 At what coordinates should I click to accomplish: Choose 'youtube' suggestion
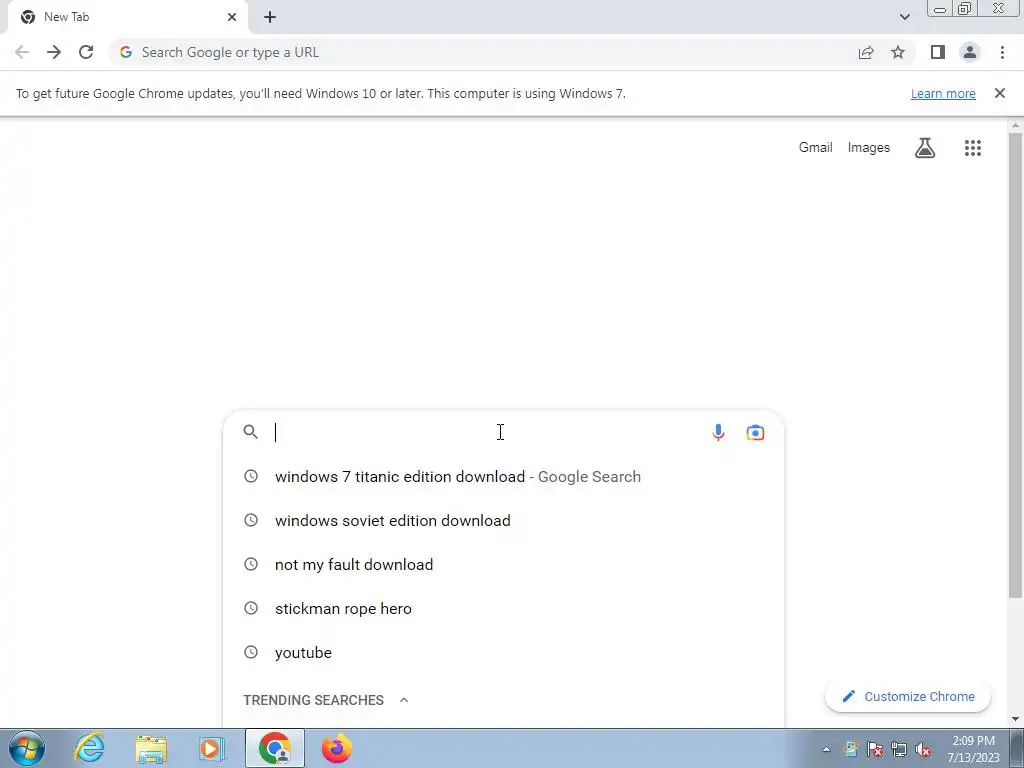pos(503,652)
